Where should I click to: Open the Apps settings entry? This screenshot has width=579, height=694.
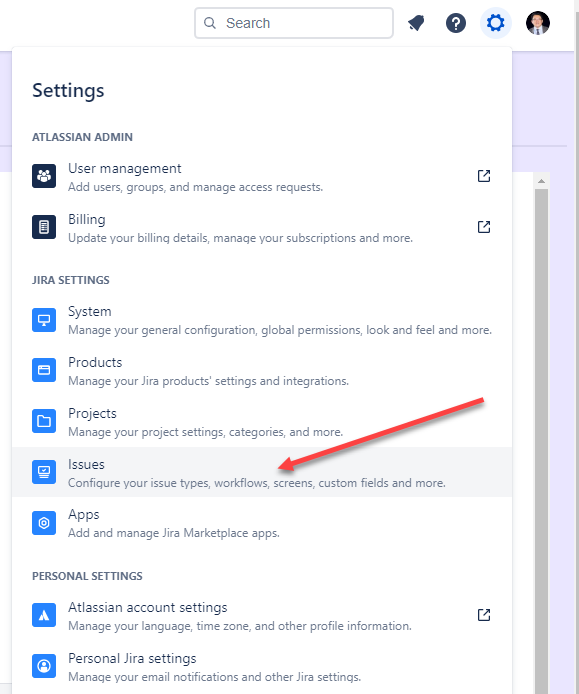pos(262,523)
